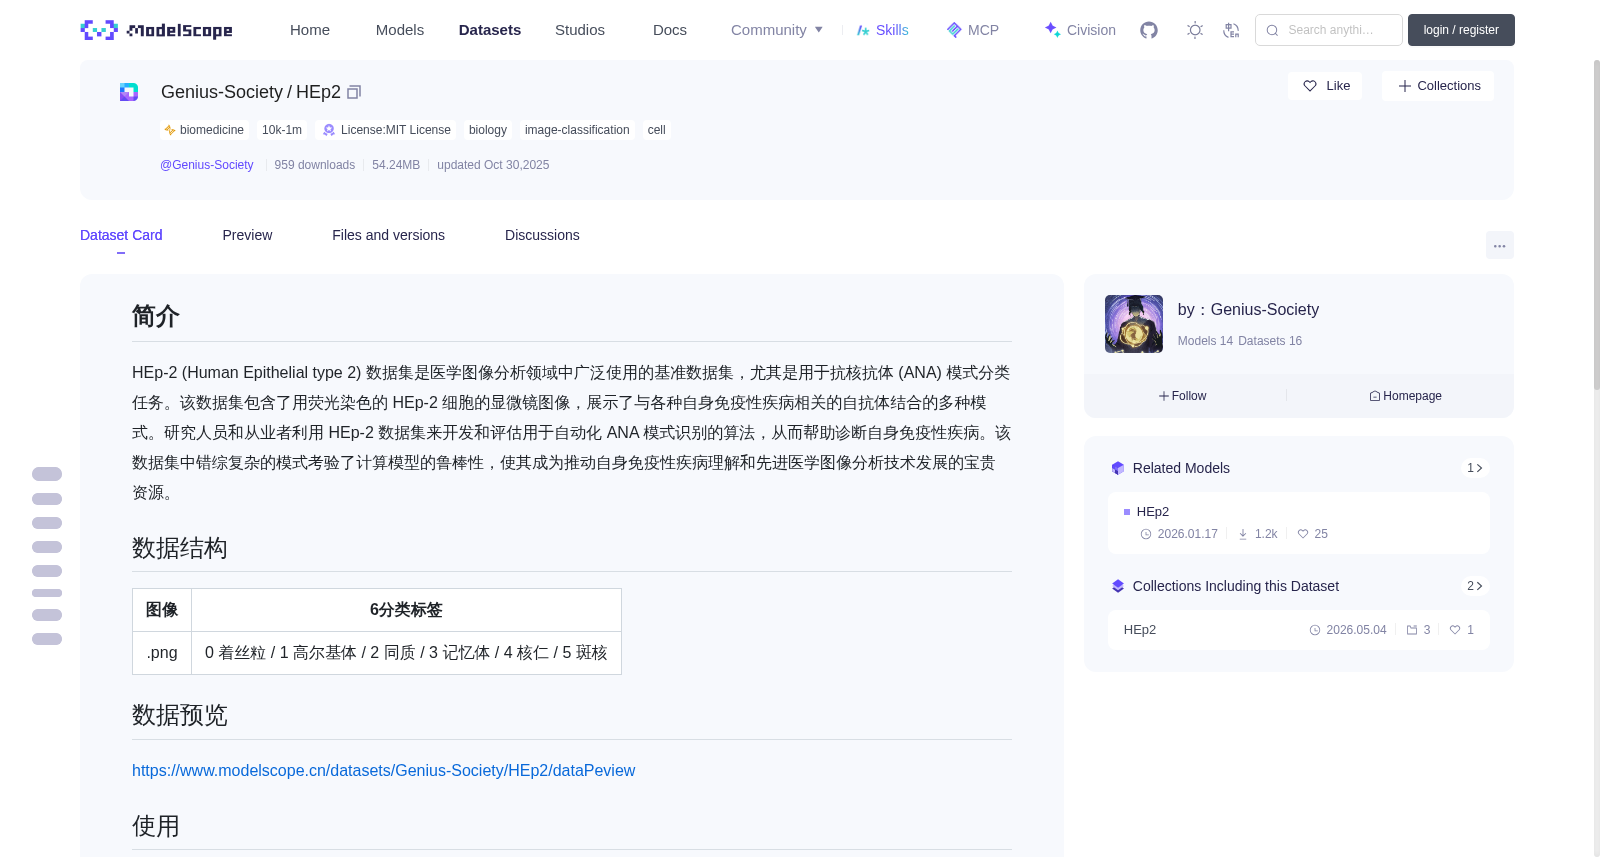Click Collections Including this Dataset heading

click(x=1236, y=586)
